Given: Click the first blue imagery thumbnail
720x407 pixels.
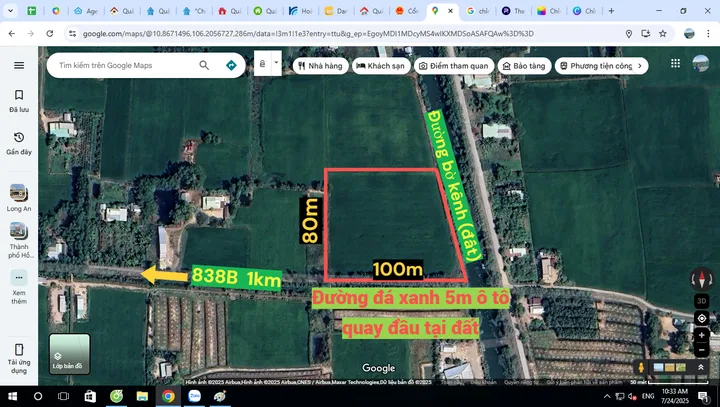Looking at the screenshot, I should pyautogui.click(x=658, y=367).
